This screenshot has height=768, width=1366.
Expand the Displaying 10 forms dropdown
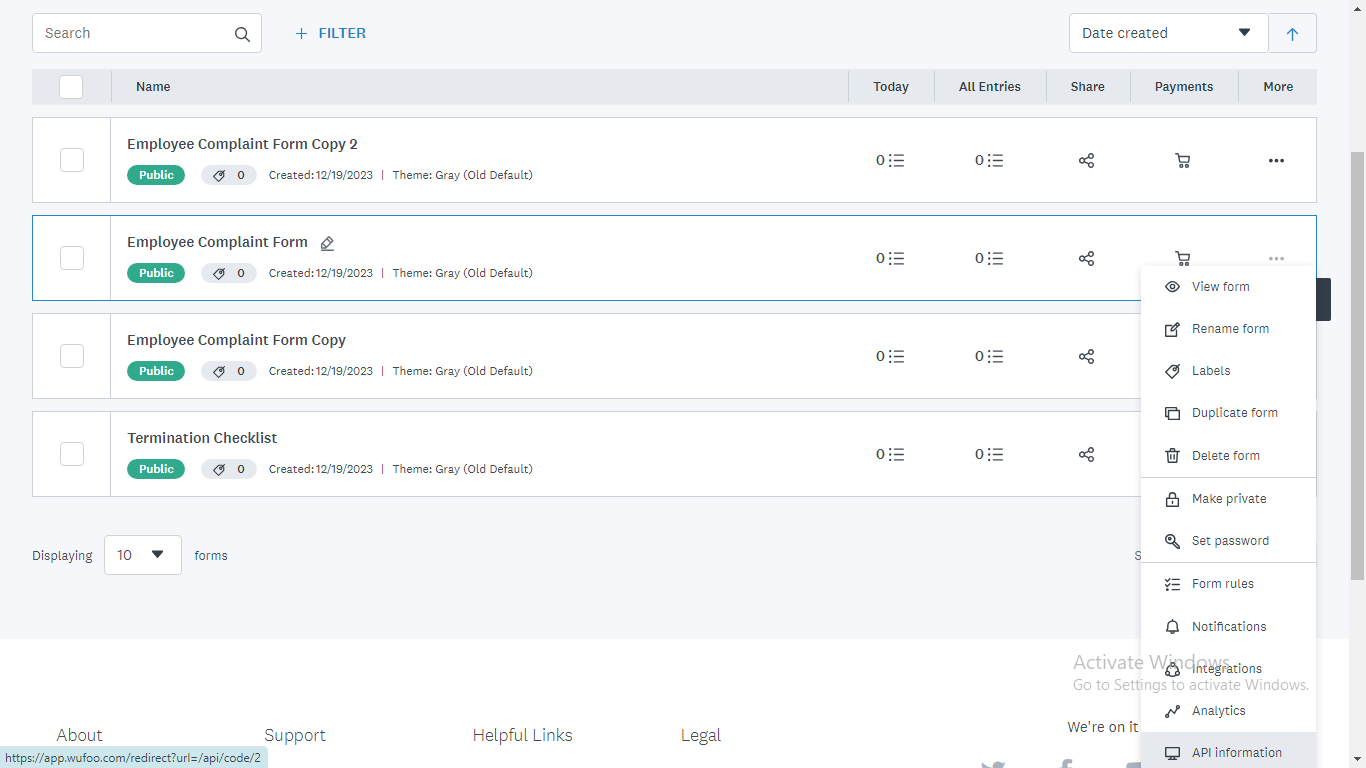tap(142, 555)
